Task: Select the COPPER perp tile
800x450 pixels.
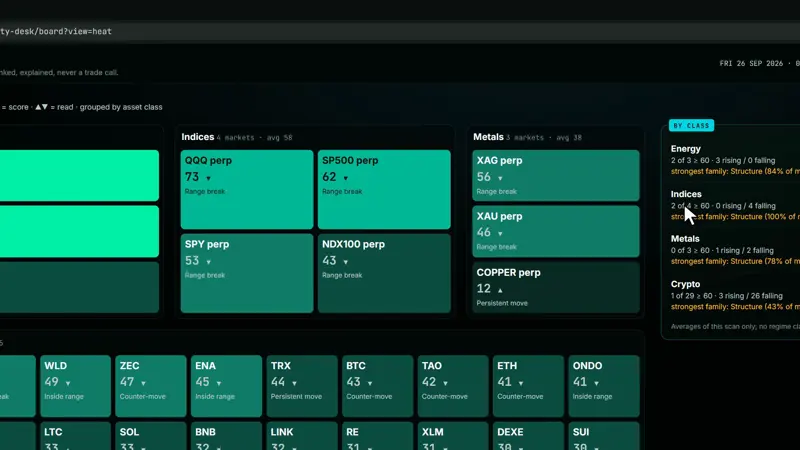Action: 556,287
